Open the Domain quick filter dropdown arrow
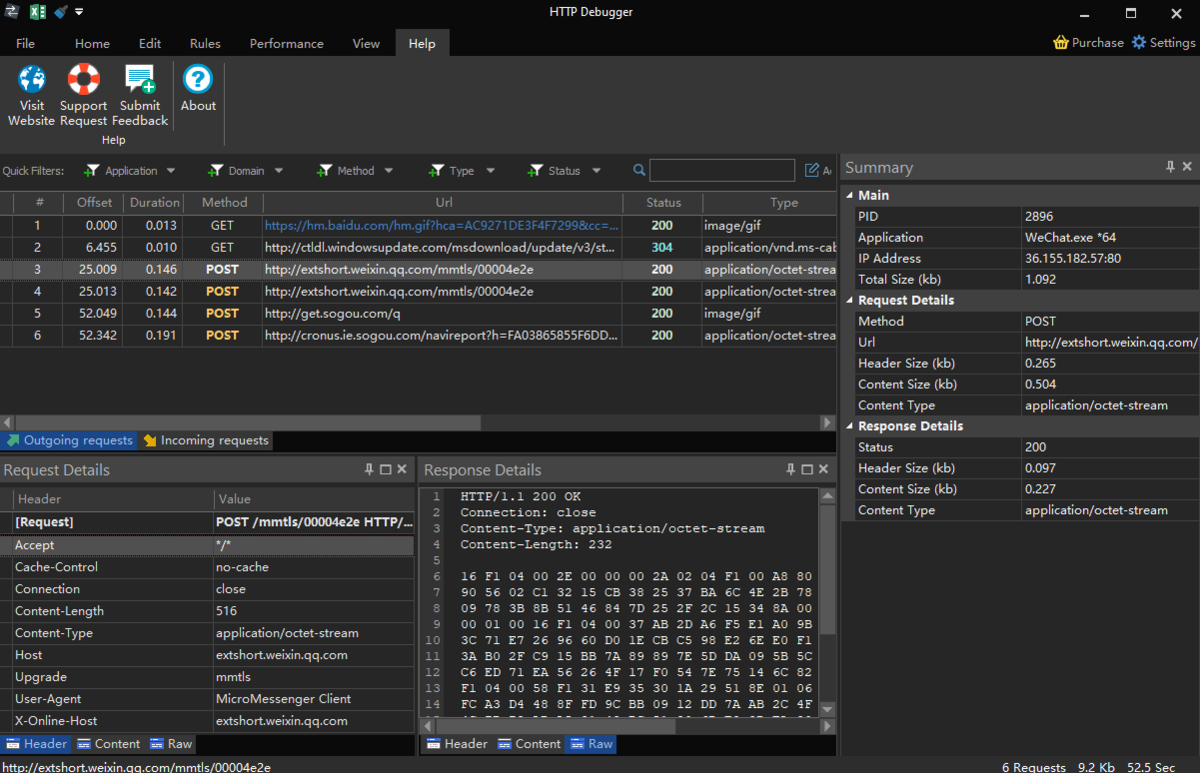Image resolution: width=1200 pixels, height=773 pixels. point(279,171)
